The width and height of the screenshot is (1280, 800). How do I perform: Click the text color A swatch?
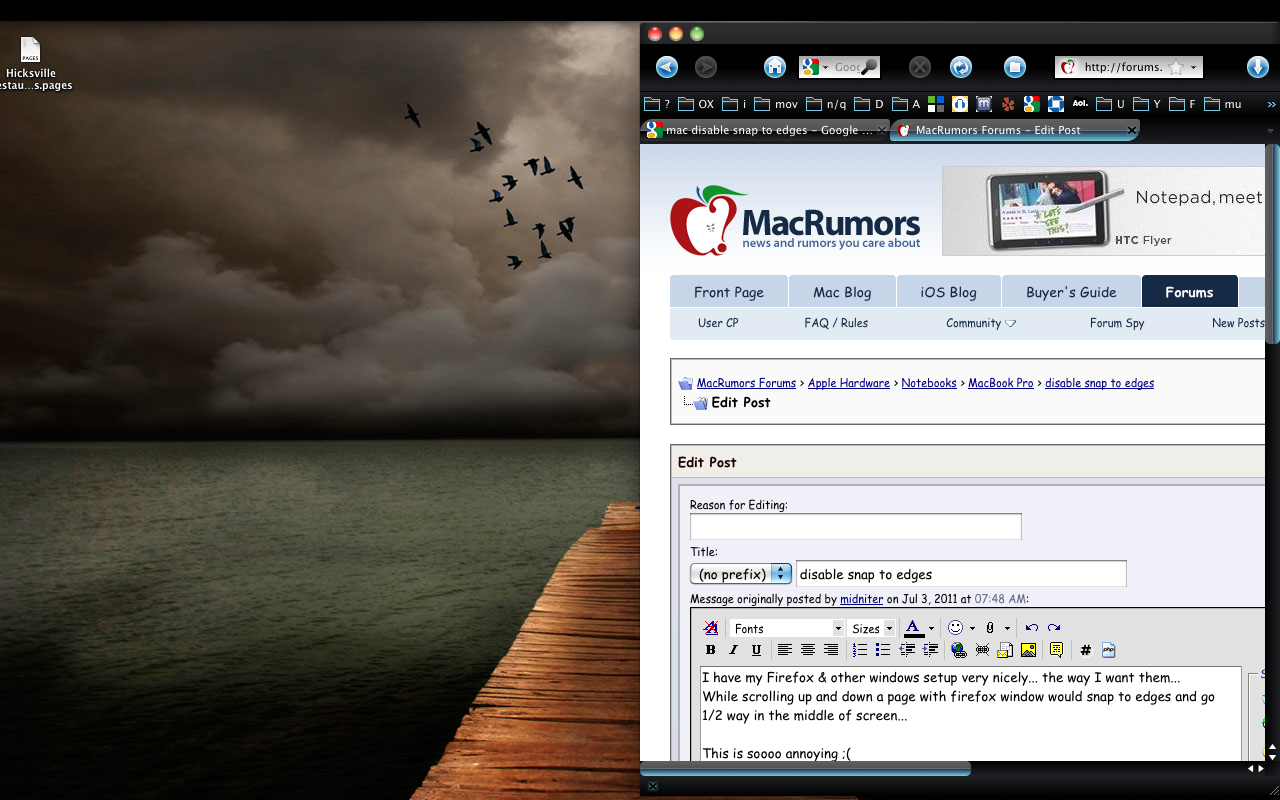[x=913, y=628]
